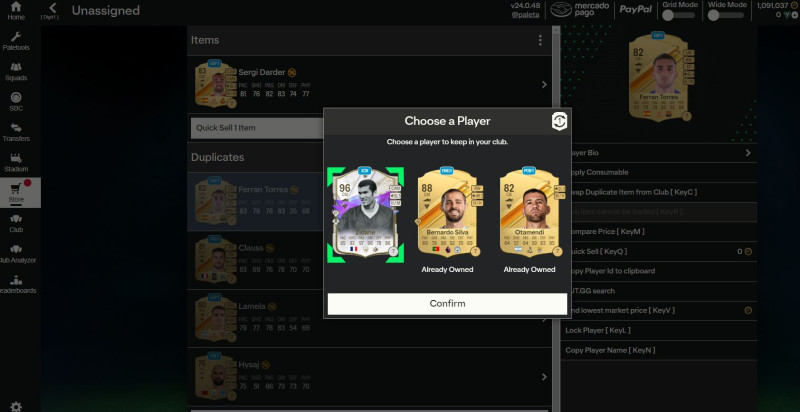This screenshot has width=800, height=412.
Task: Click Quick Sell 1 Item button
Action: pos(257,128)
